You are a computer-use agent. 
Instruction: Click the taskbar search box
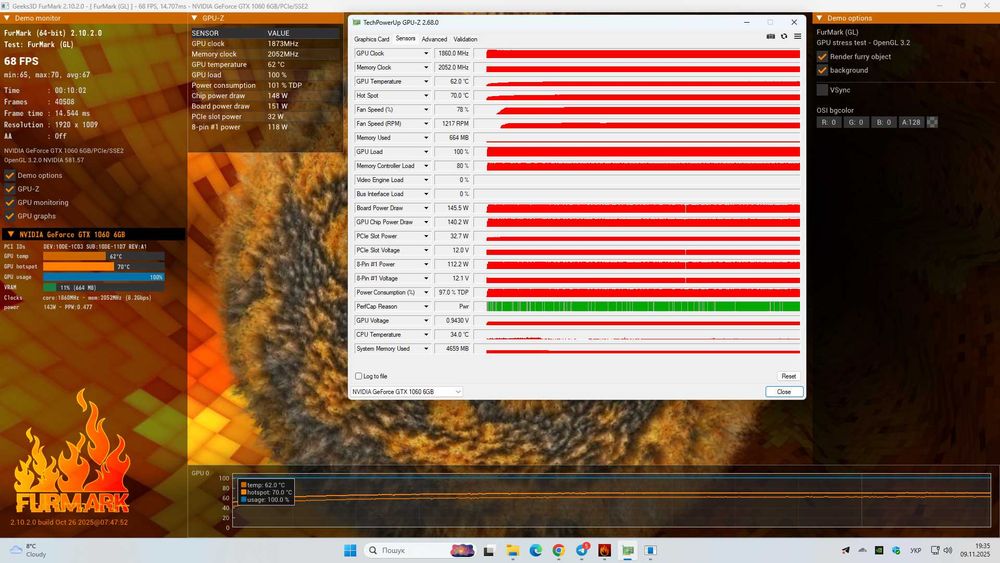tap(420, 550)
